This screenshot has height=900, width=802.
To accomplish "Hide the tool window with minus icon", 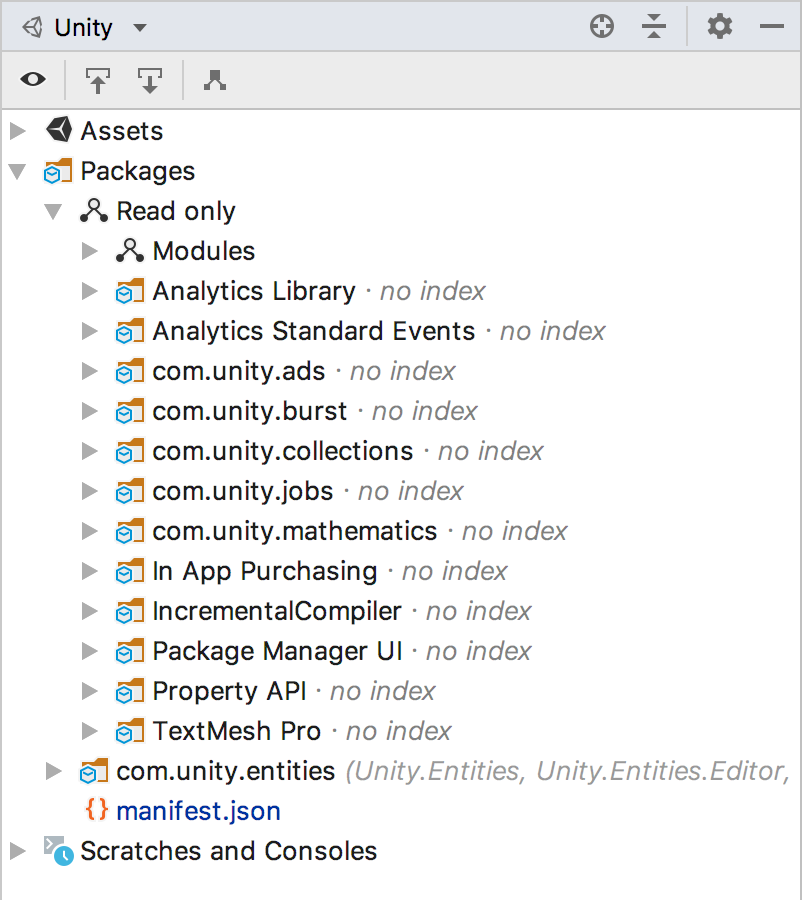I will pyautogui.click(x=772, y=26).
